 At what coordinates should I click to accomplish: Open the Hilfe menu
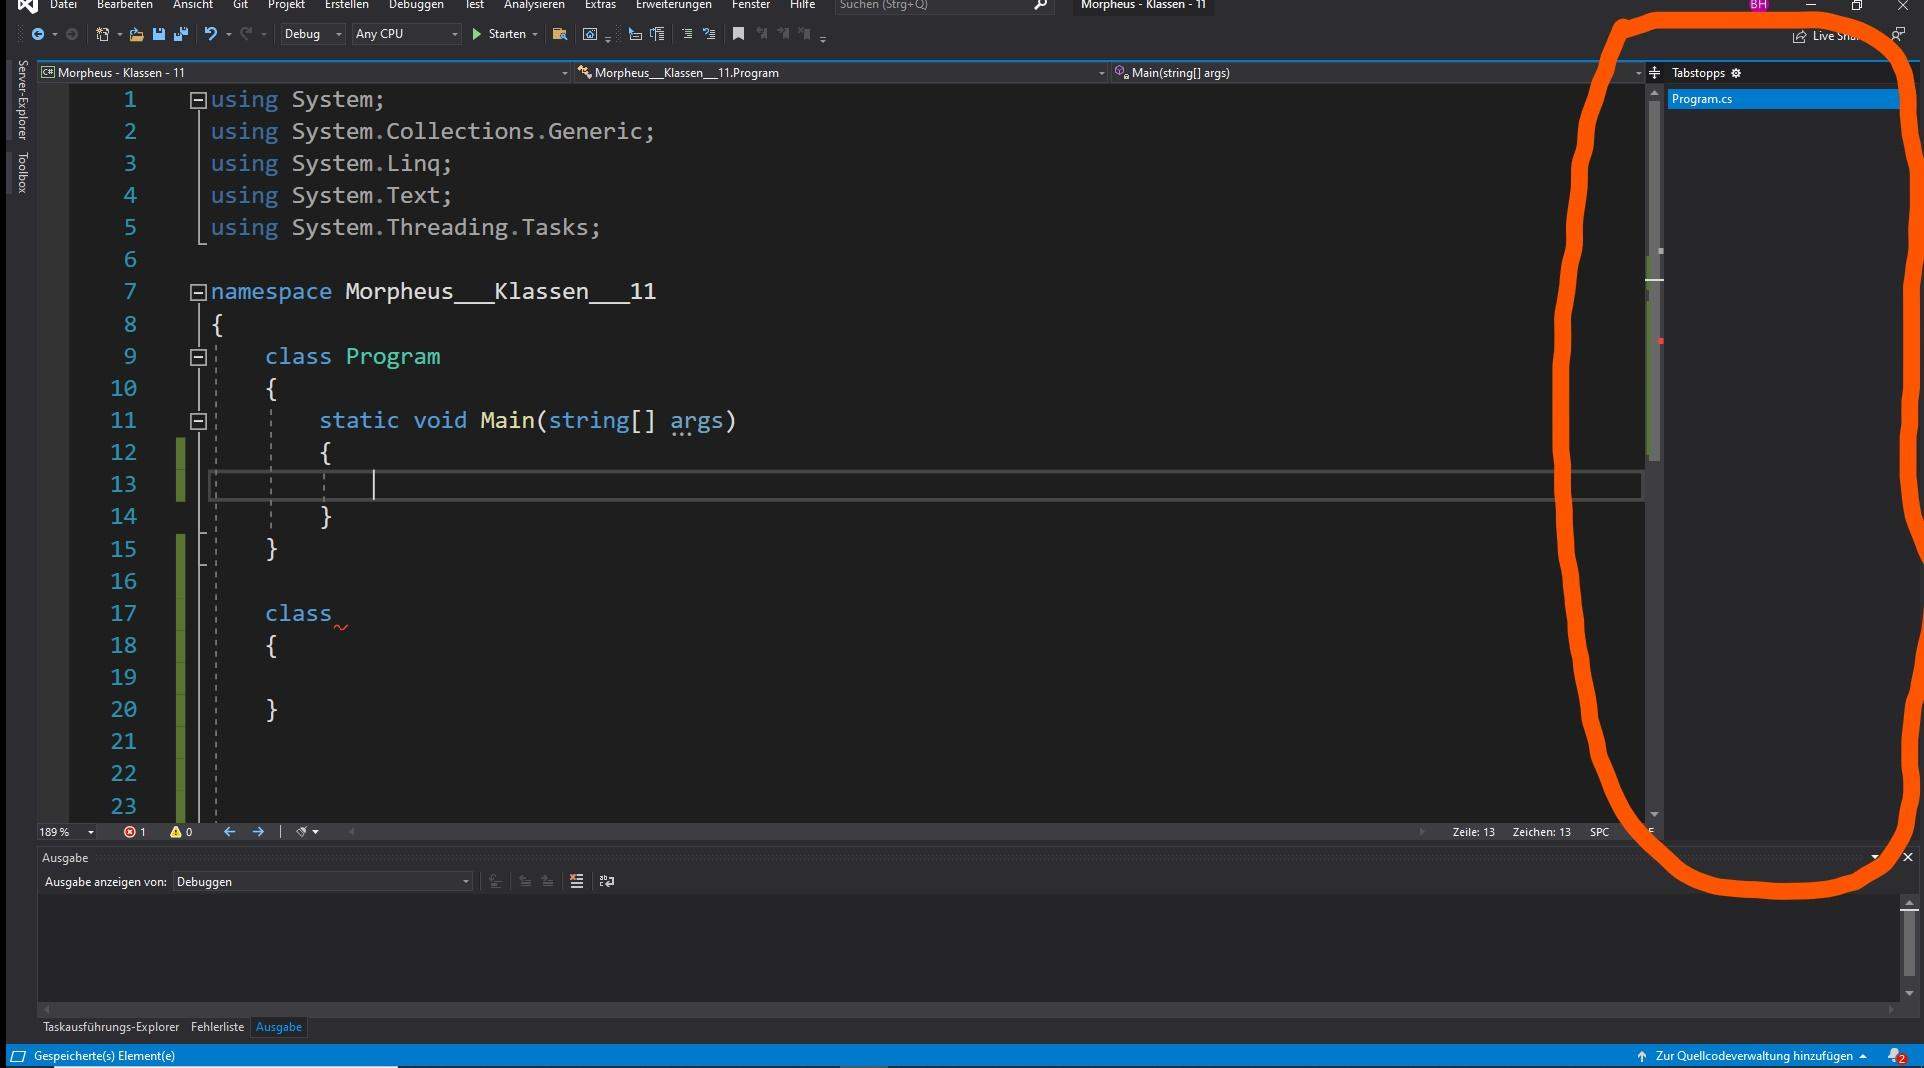pos(802,5)
